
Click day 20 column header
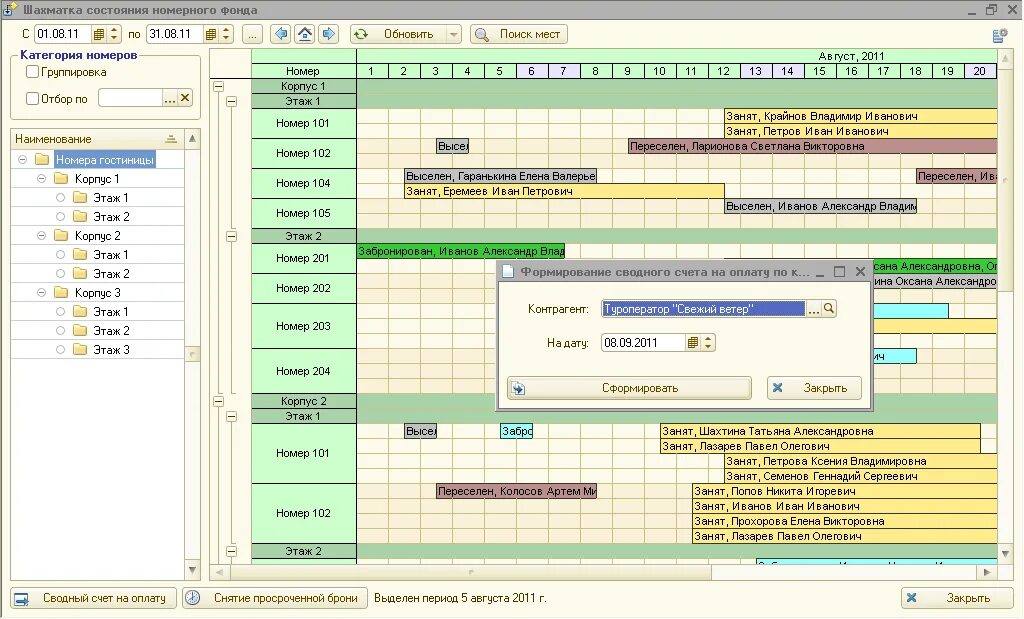(x=980, y=71)
